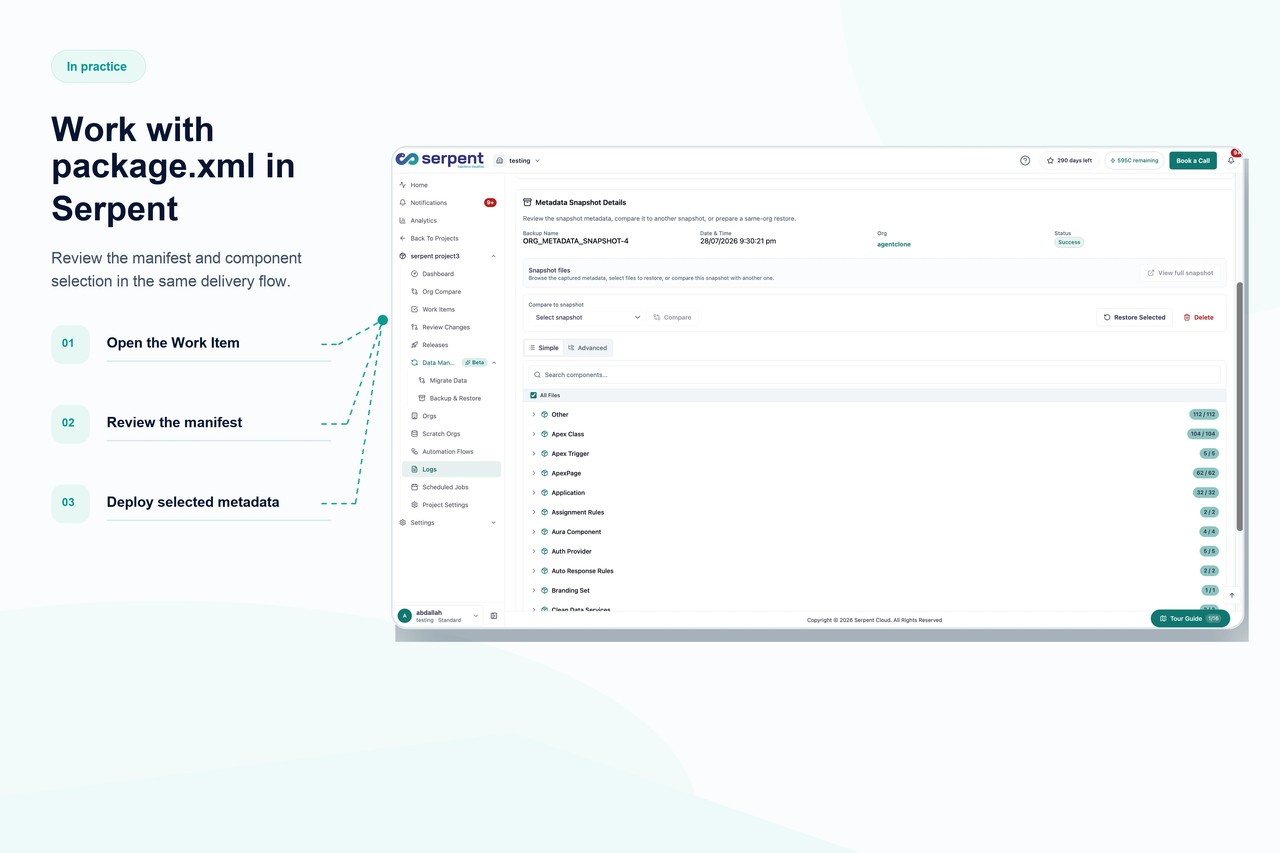
Task: Click the 112 / 112 count badge
Action: coord(1204,414)
